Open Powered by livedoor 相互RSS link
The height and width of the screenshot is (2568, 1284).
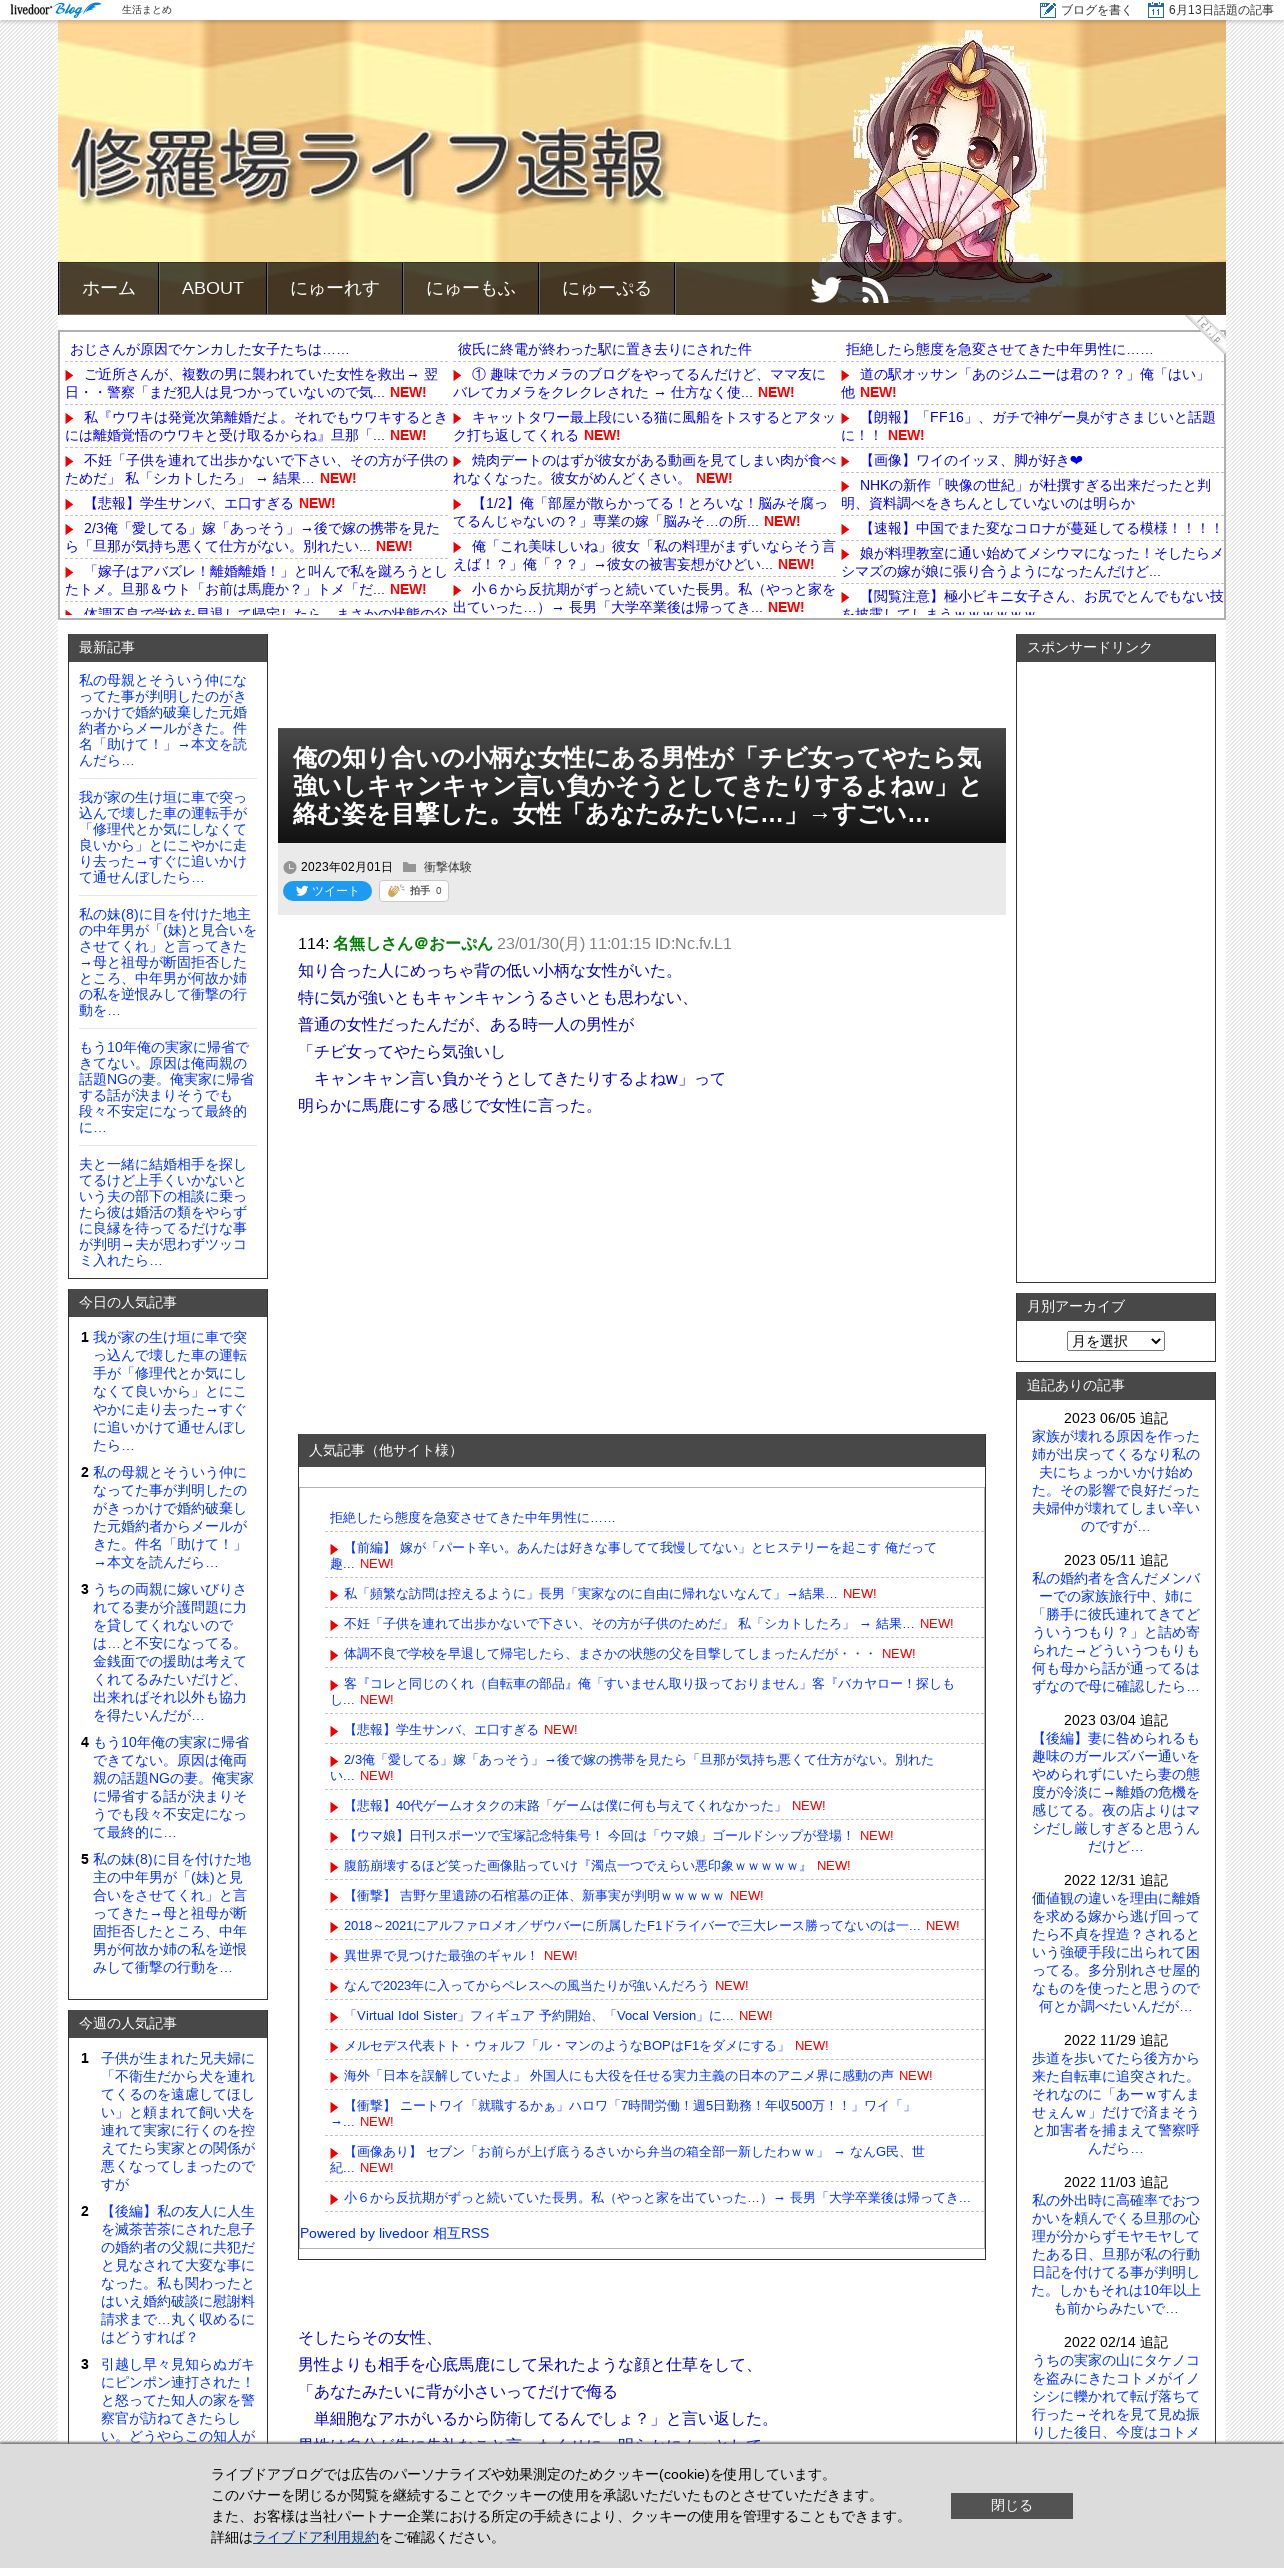click(394, 2233)
